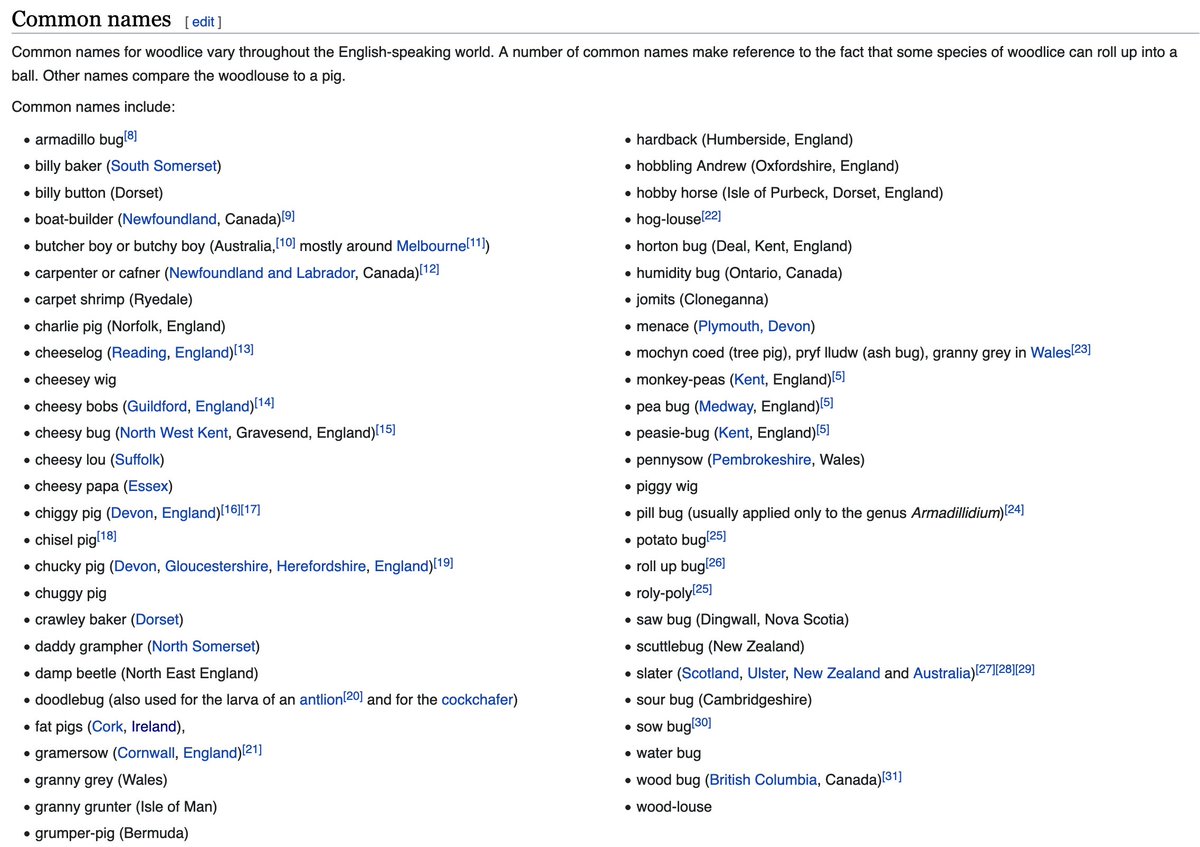Click the 'granny grunter (Isle of Man)' entry
1200x847 pixels.
pyautogui.click(x=126, y=806)
